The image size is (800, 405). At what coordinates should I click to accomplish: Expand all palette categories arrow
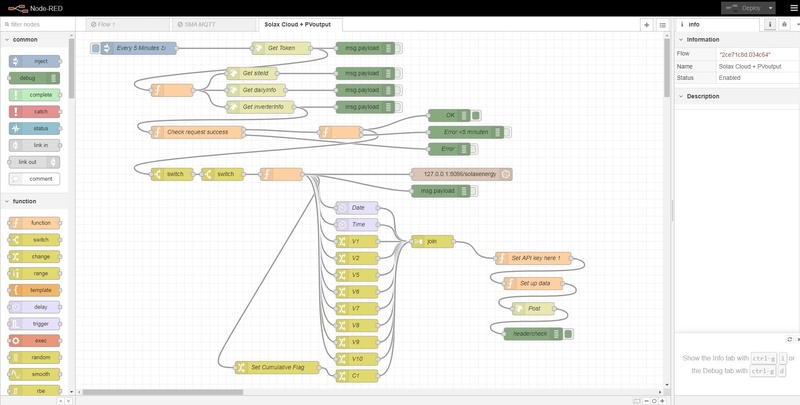coord(69,401)
